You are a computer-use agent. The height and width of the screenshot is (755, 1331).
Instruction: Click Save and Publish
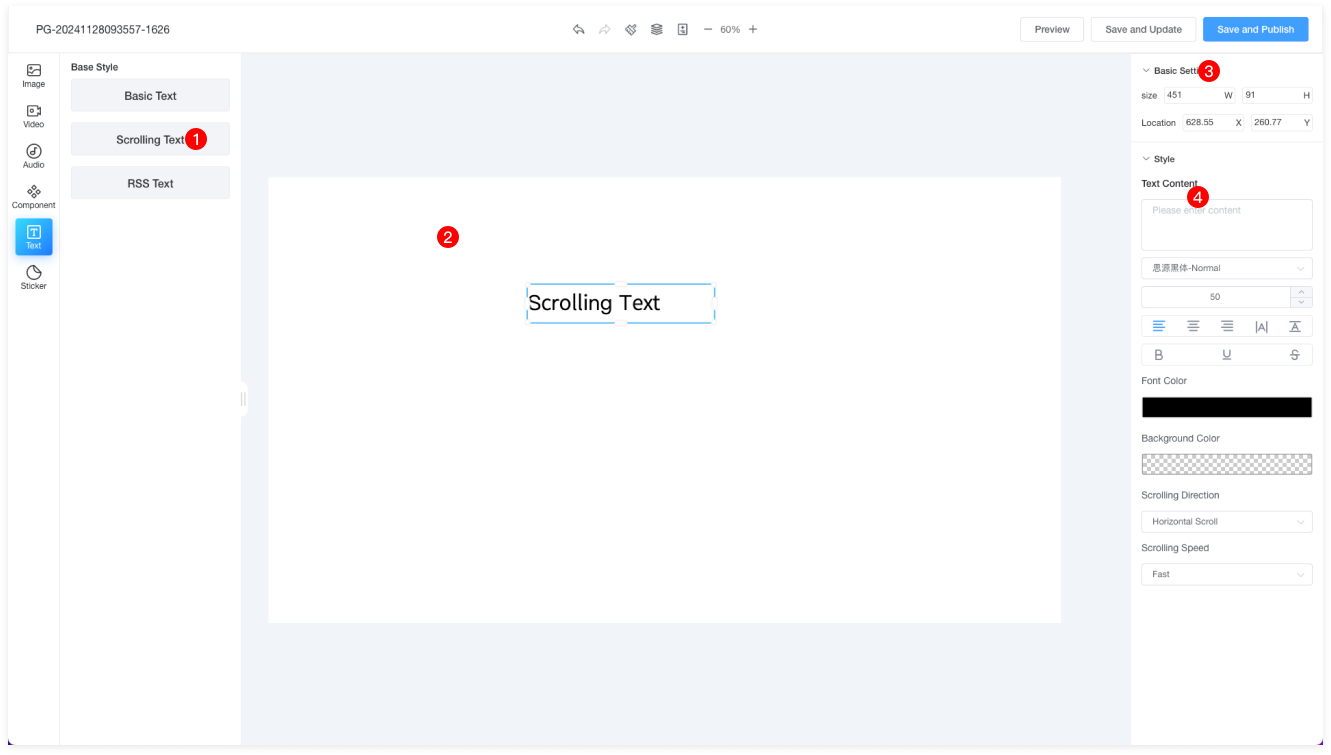coord(1255,29)
